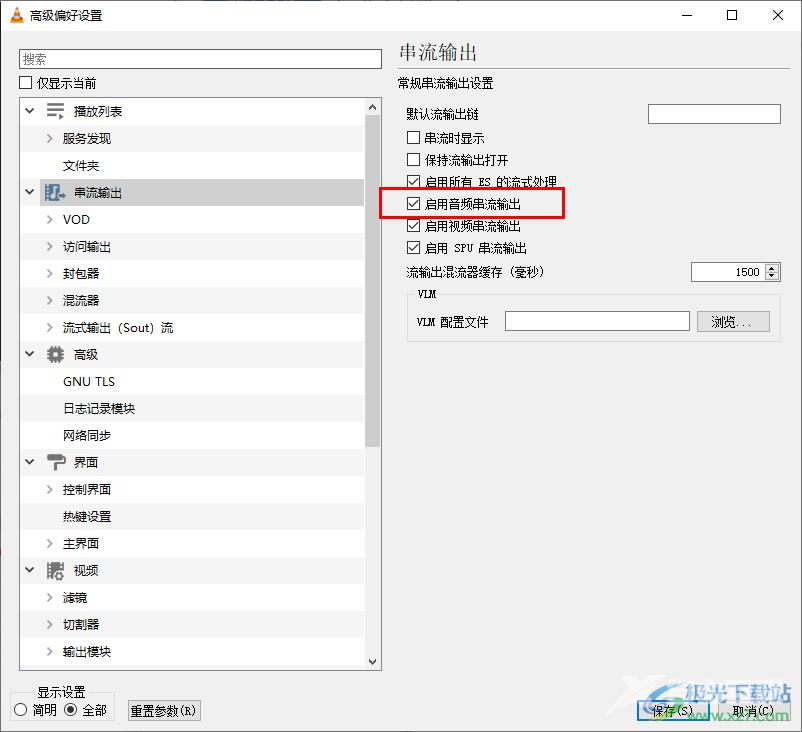Uncheck 启用所有 ES 的流式处理
The image size is (802, 732).
pos(413,181)
